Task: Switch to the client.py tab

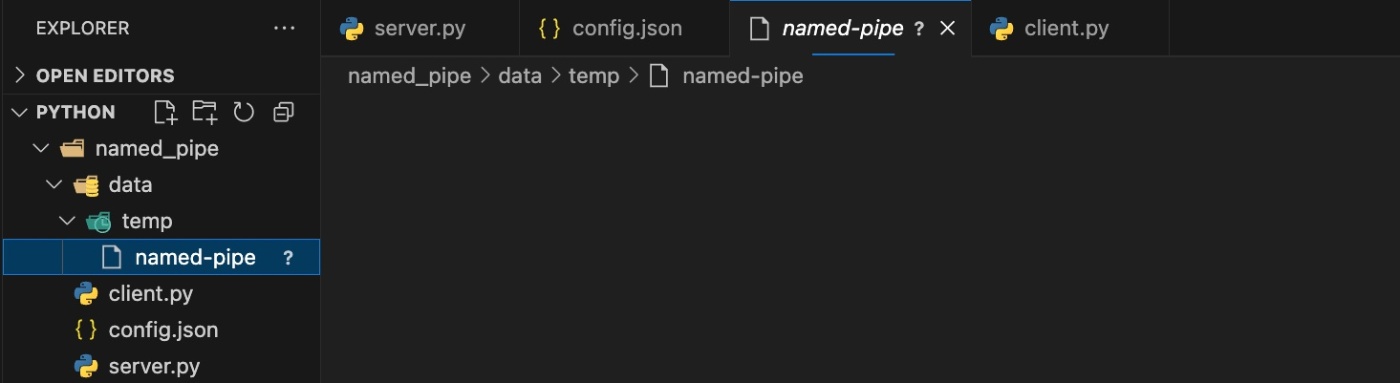Action: pyautogui.click(x=1067, y=28)
